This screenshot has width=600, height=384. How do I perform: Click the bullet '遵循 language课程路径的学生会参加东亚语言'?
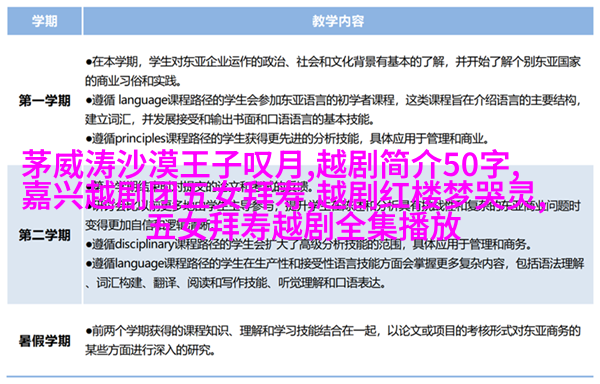click(333, 101)
